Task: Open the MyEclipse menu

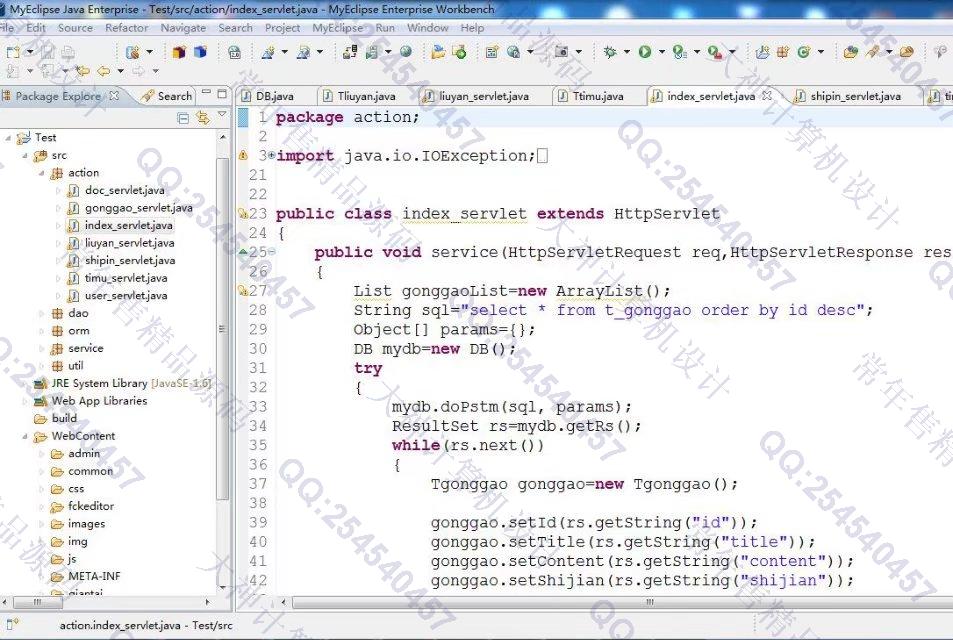Action: (x=337, y=28)
